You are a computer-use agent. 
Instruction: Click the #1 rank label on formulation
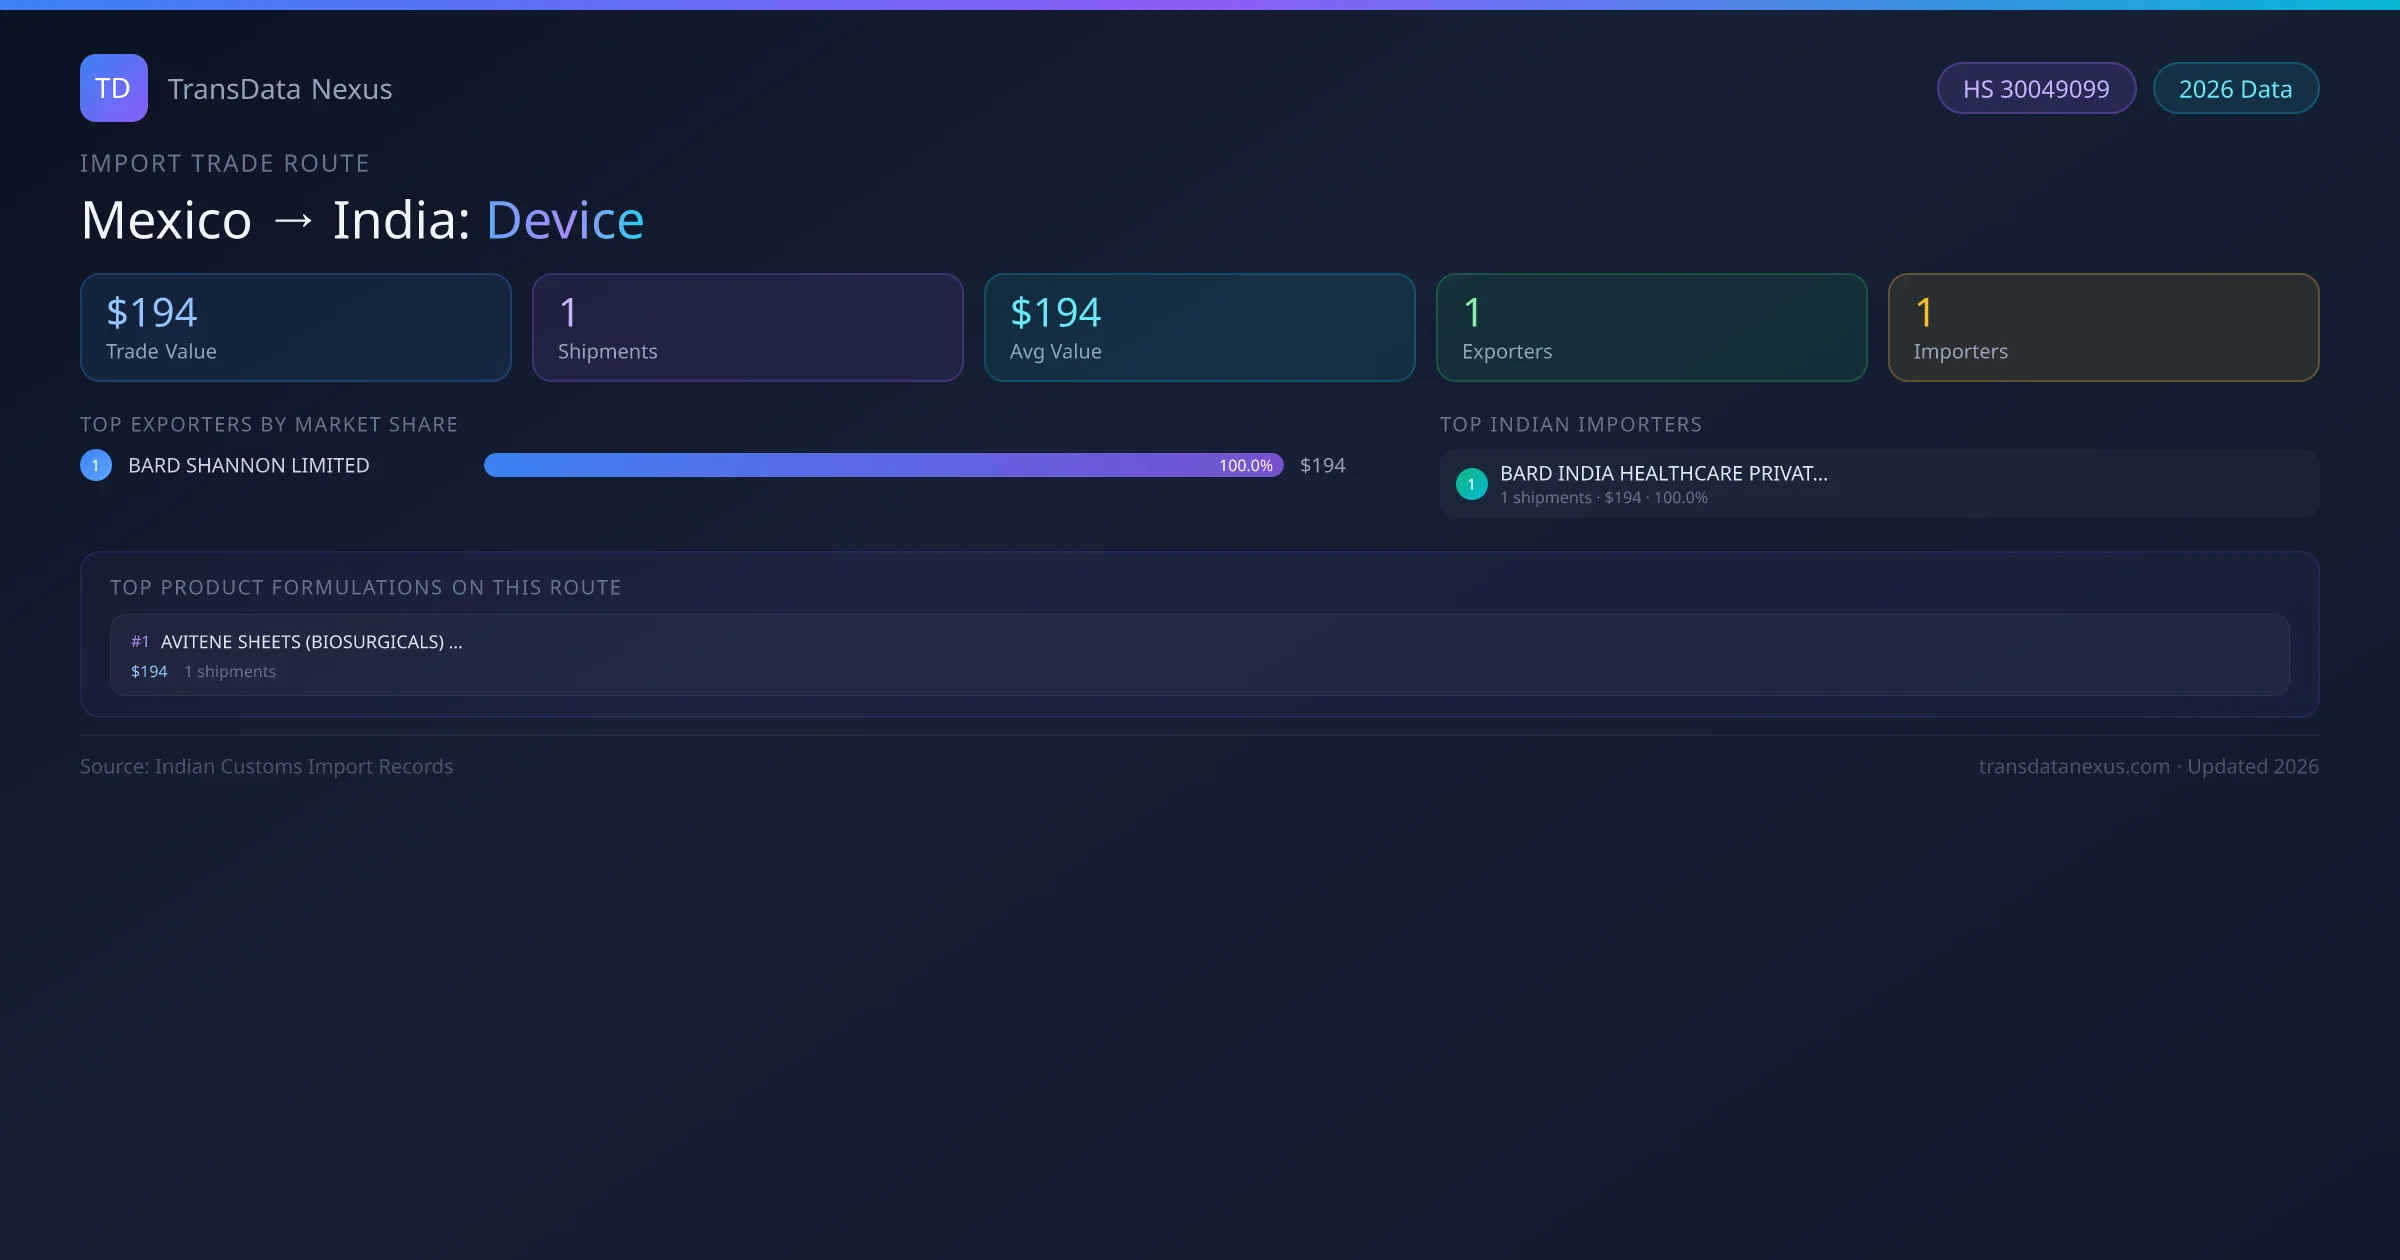[x=140, y=642]
